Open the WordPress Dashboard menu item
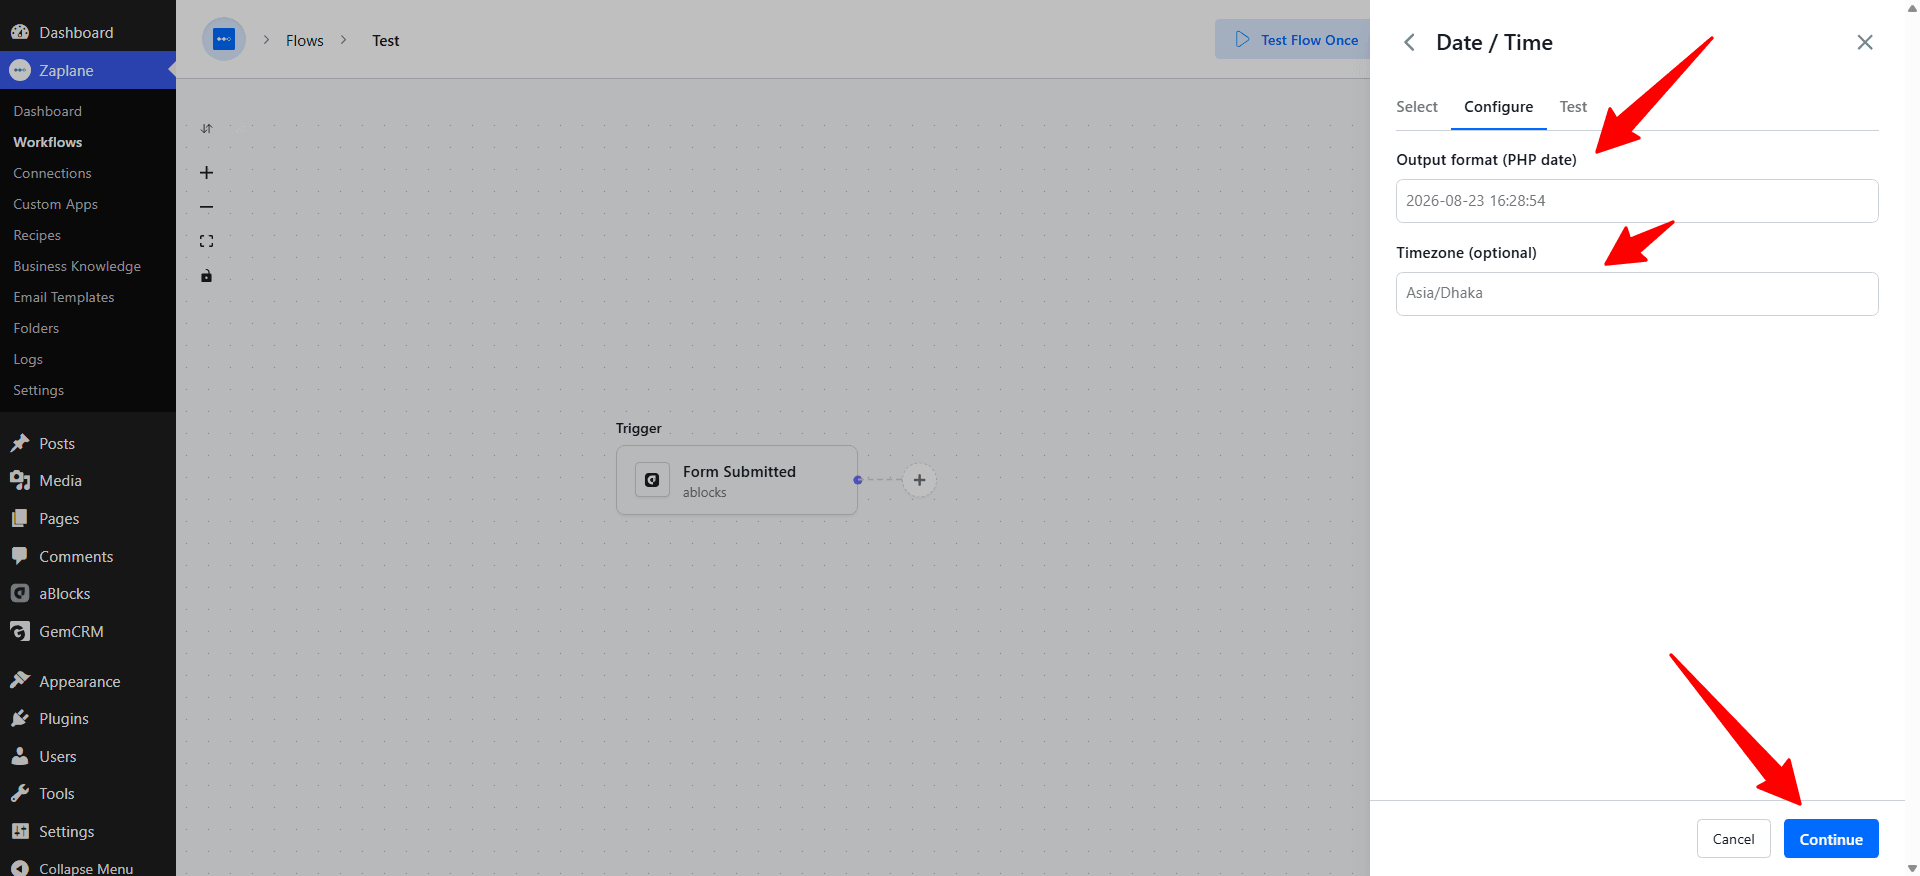Image resolution: width=1920 pixels, height=876 pixels. (x=88, y=32)
